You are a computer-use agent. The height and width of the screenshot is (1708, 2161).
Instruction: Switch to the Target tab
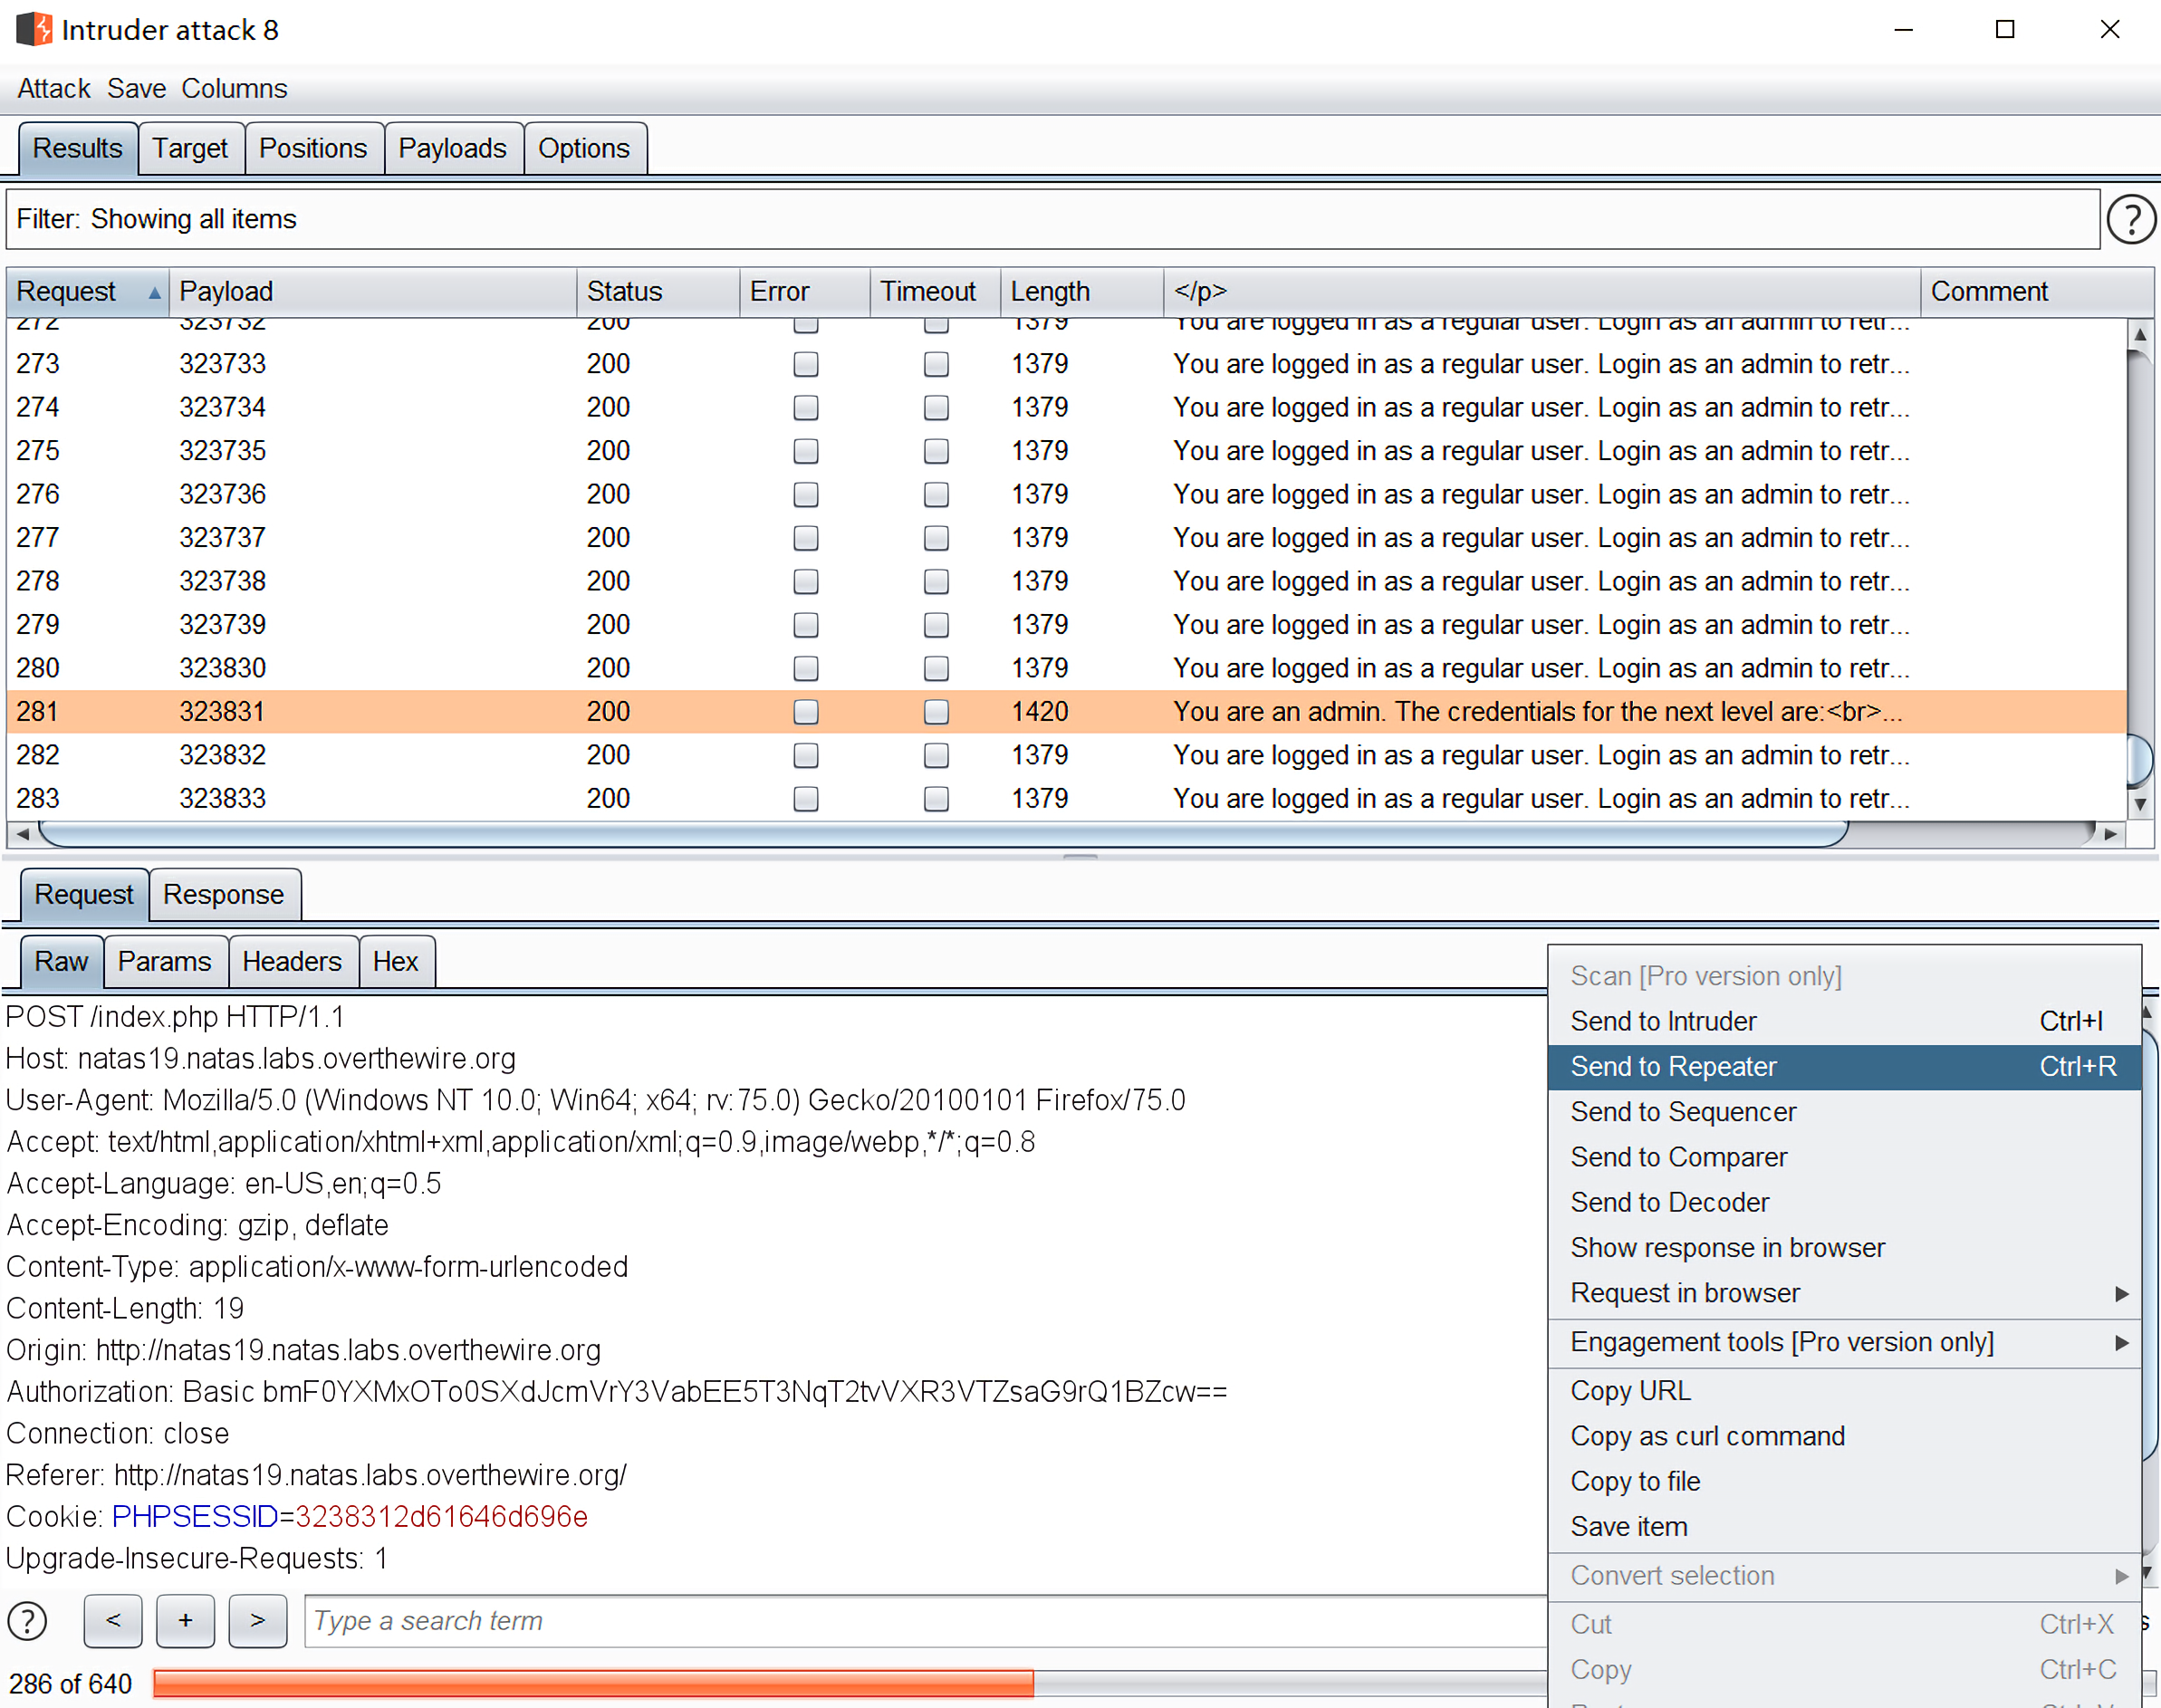(190, 148)
